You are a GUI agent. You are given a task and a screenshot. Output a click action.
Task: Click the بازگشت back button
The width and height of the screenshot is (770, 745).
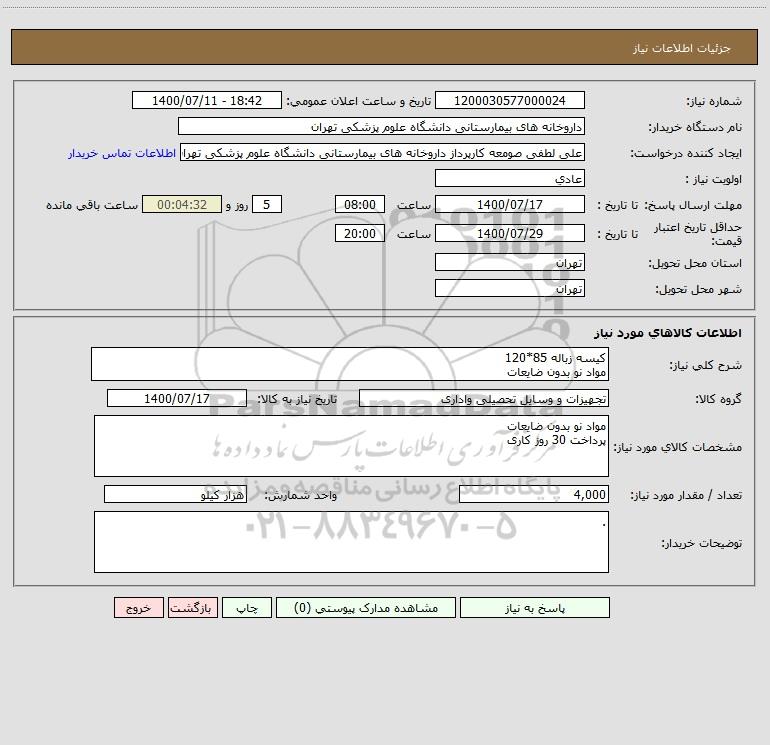[192, 608]
